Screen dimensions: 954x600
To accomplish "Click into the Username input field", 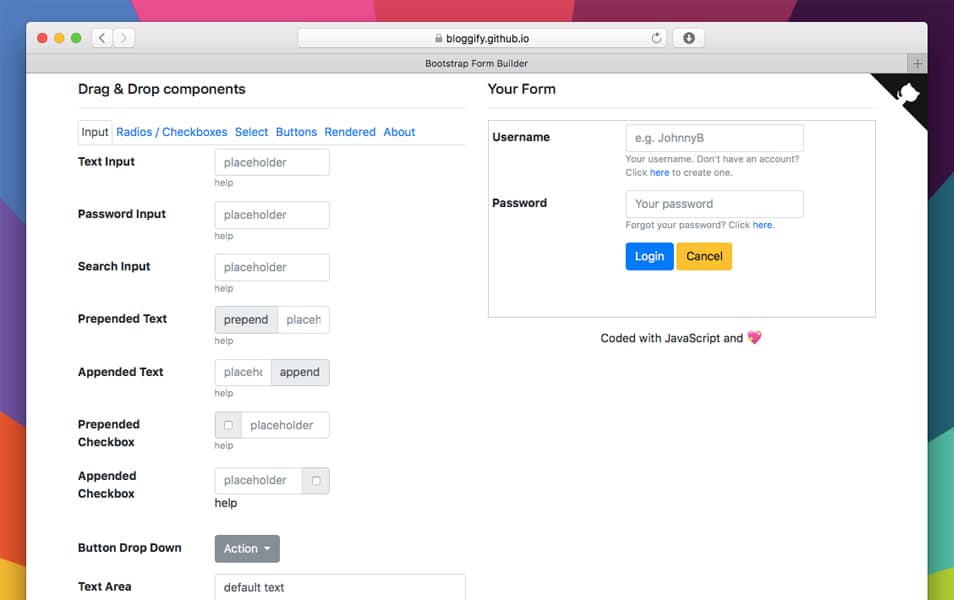I will coord(714,138).
